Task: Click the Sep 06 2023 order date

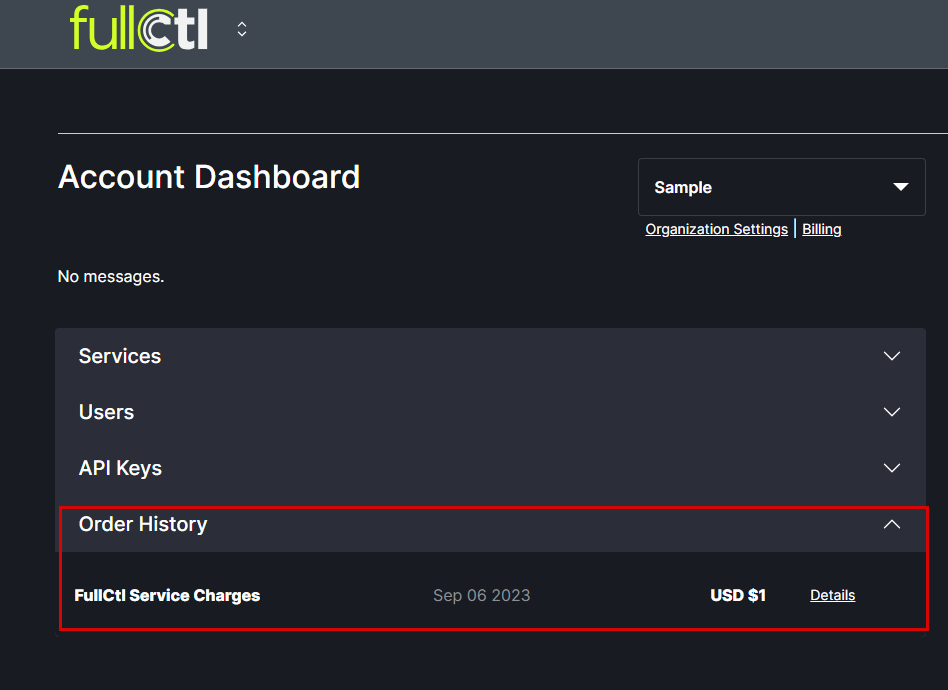Action: point(481,595)
